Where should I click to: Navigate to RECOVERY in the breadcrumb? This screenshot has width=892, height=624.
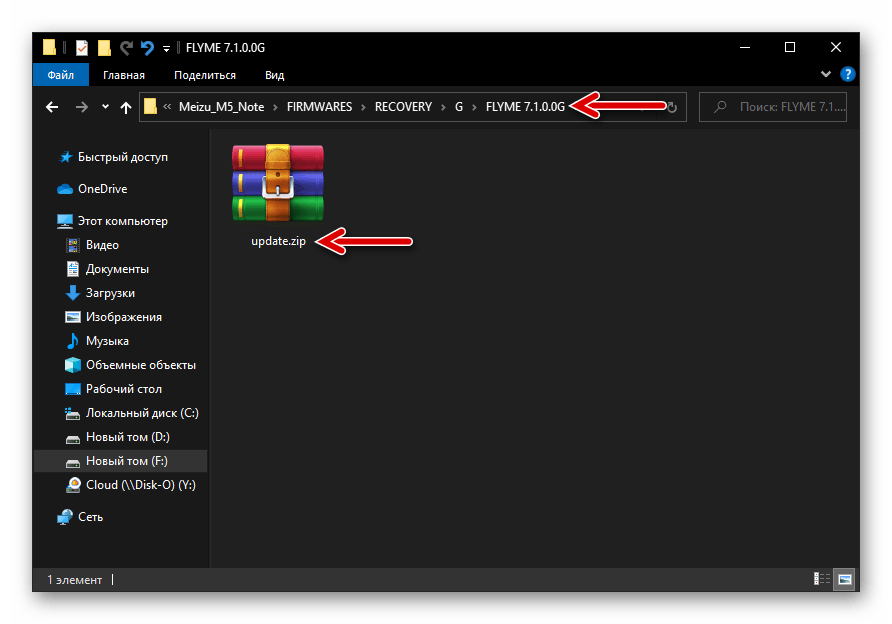403,107
